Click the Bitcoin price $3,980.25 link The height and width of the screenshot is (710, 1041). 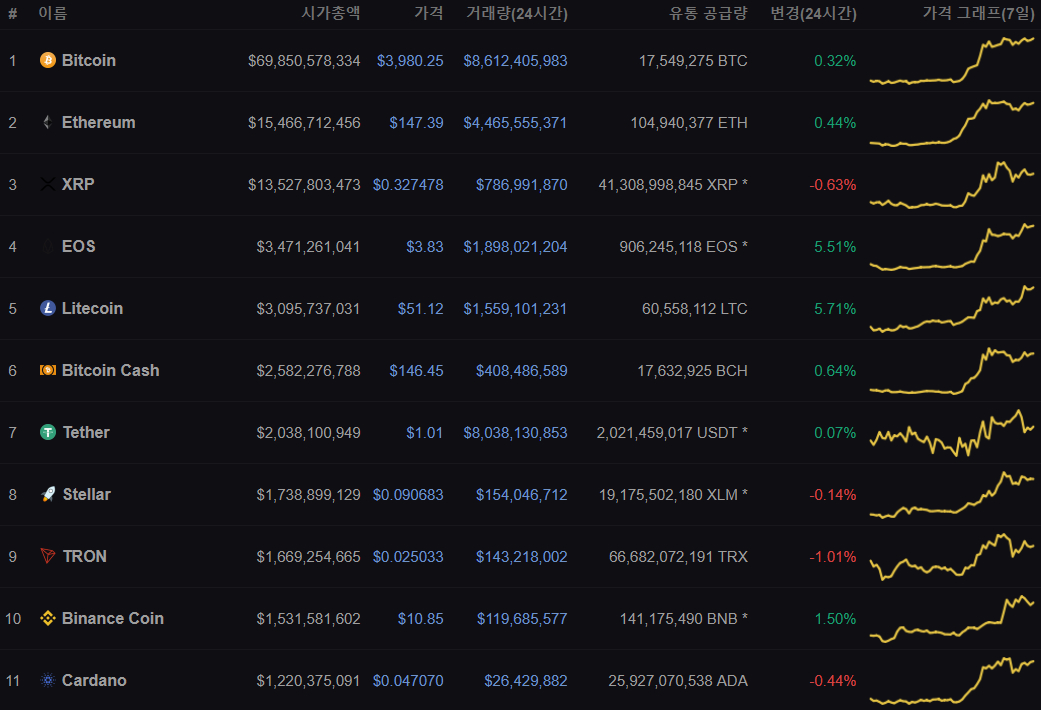pyautogui.click(x=410, y=60)
